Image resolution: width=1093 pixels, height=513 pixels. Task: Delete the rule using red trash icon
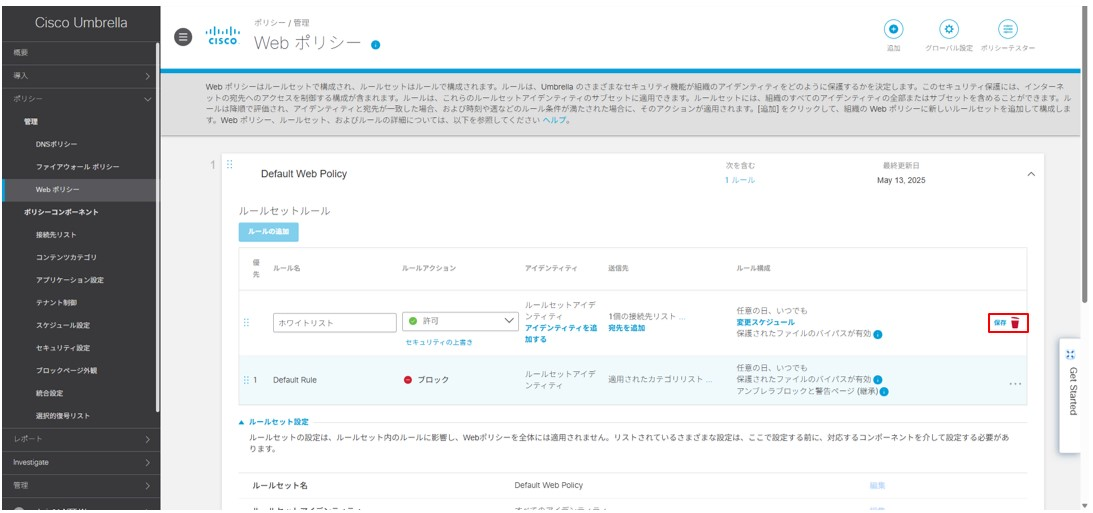tap(1016, 323)
